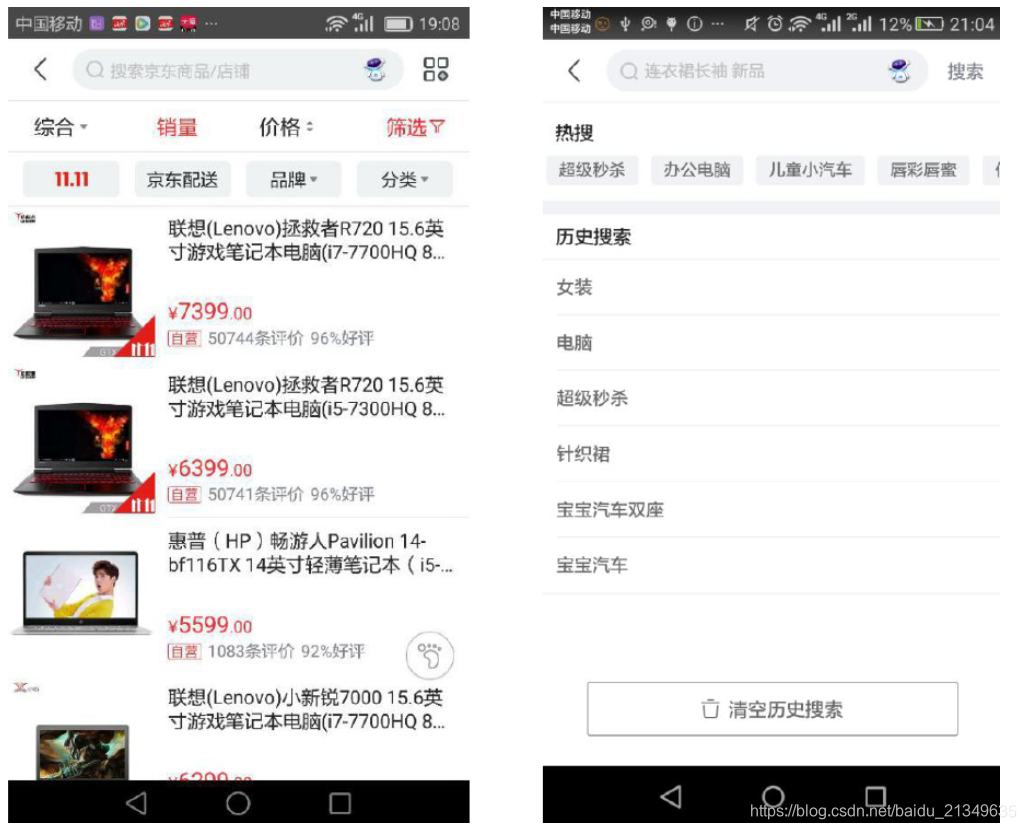1026x830 pixels.
Task: Tap Android home button on right phone
Action: (x=773, y=796)
